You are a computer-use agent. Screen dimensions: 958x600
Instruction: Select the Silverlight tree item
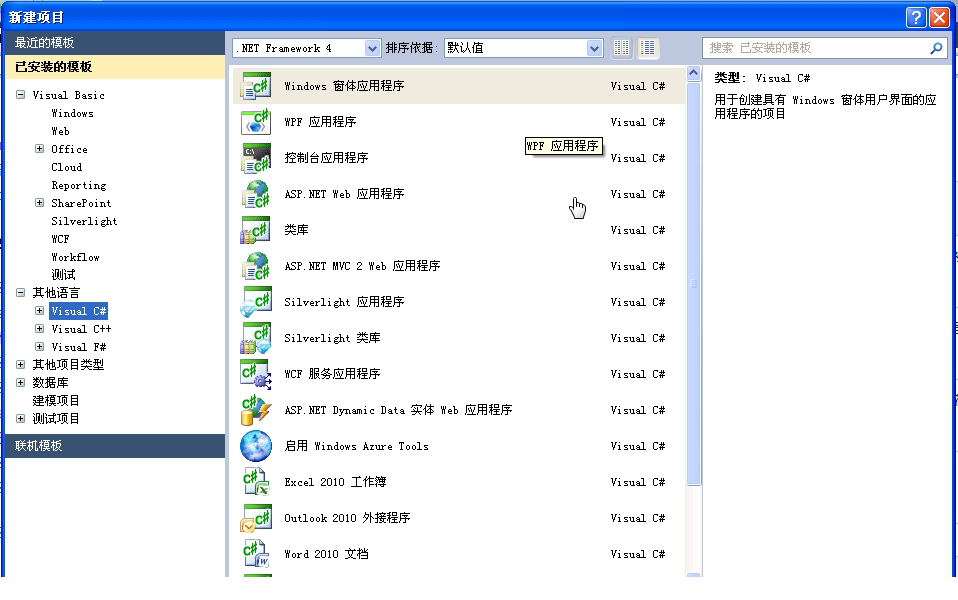pyautogui.click(x=84, y=221)
